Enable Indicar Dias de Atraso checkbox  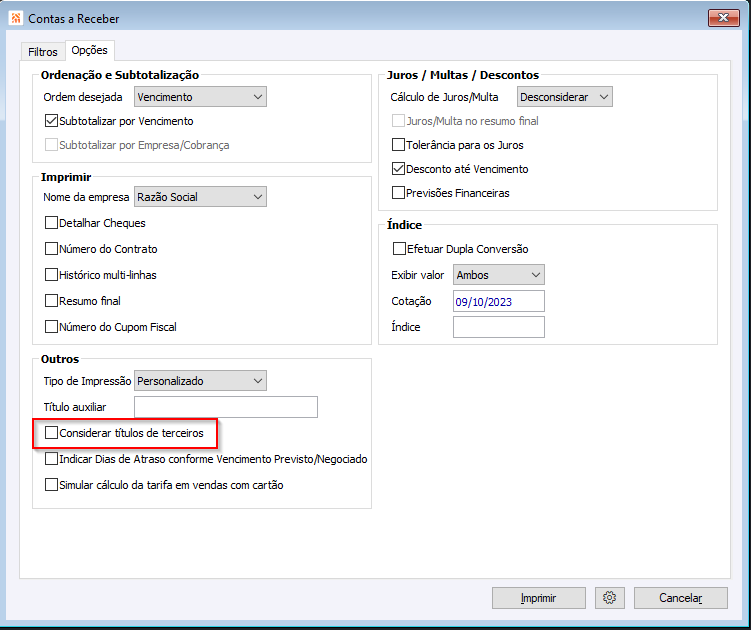point(51,459)
